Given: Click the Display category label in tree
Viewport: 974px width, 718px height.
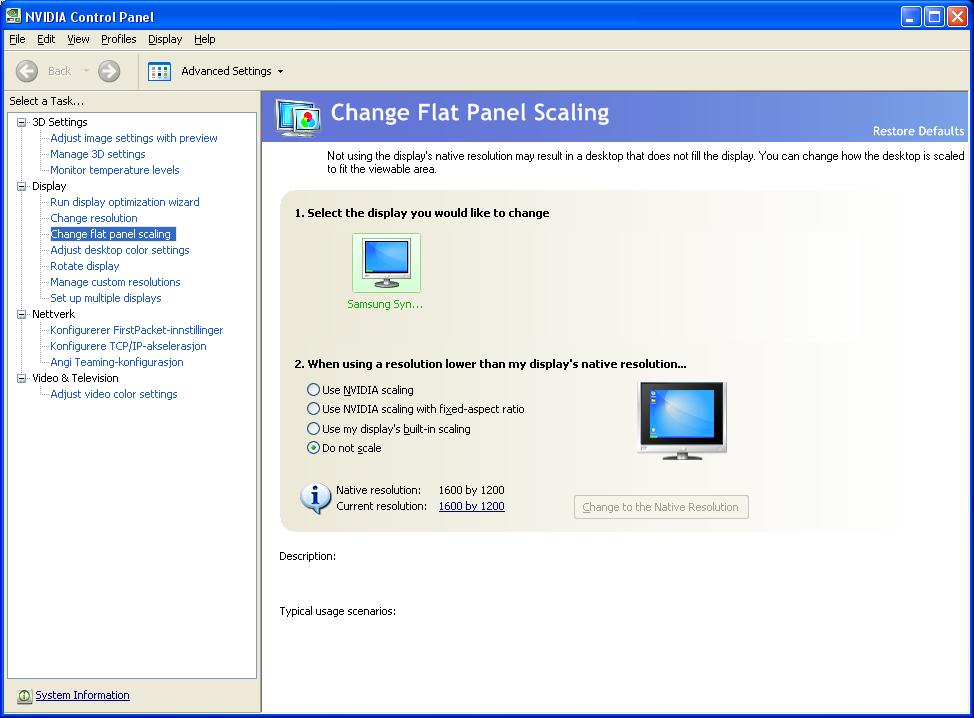Looking at the screenshot, I should click(49, 186).
